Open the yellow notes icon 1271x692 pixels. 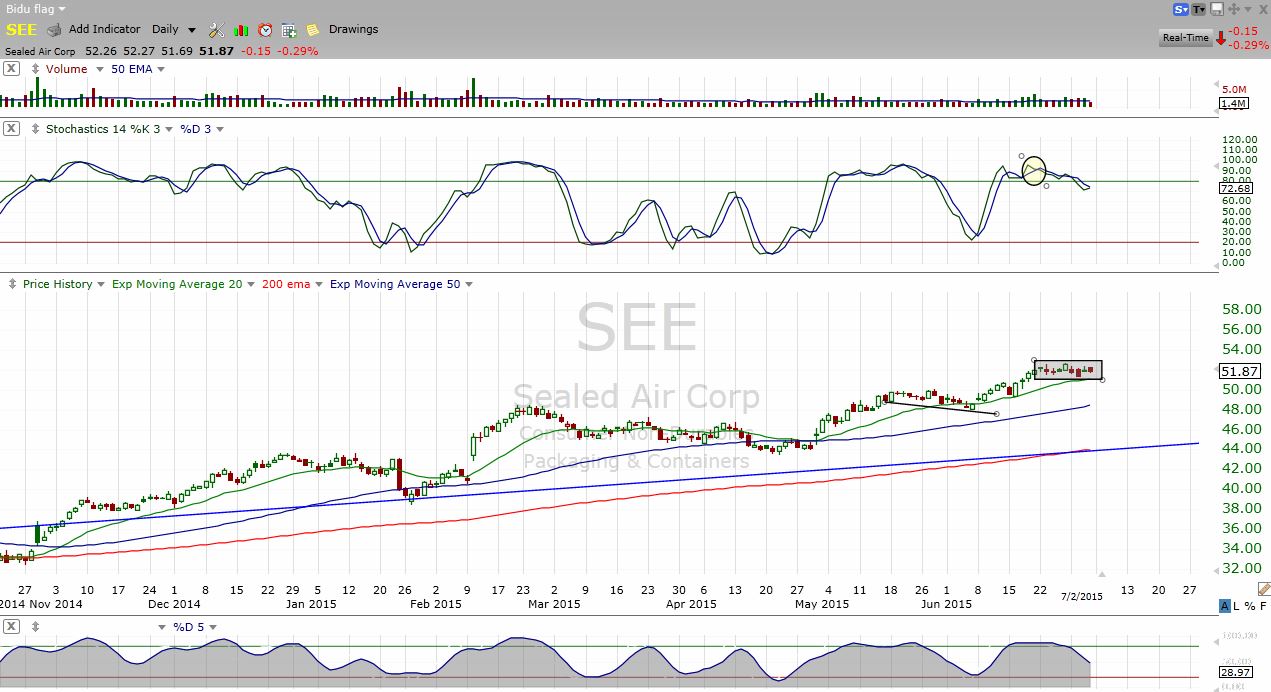coord(313,30)
